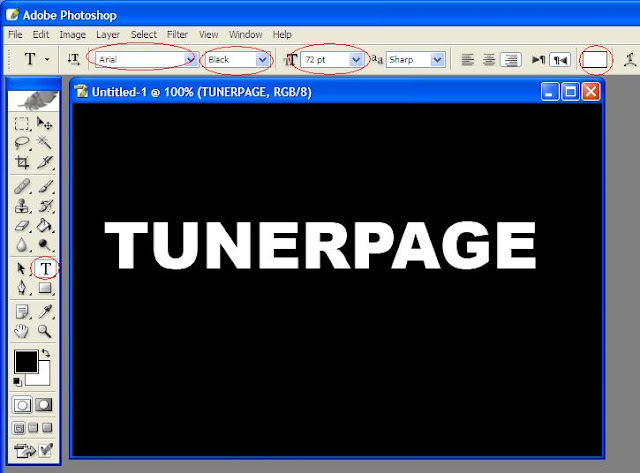Set right-to-left paragraph direction
This screenshot has height=473, width=640.
(x=560, y=60)
